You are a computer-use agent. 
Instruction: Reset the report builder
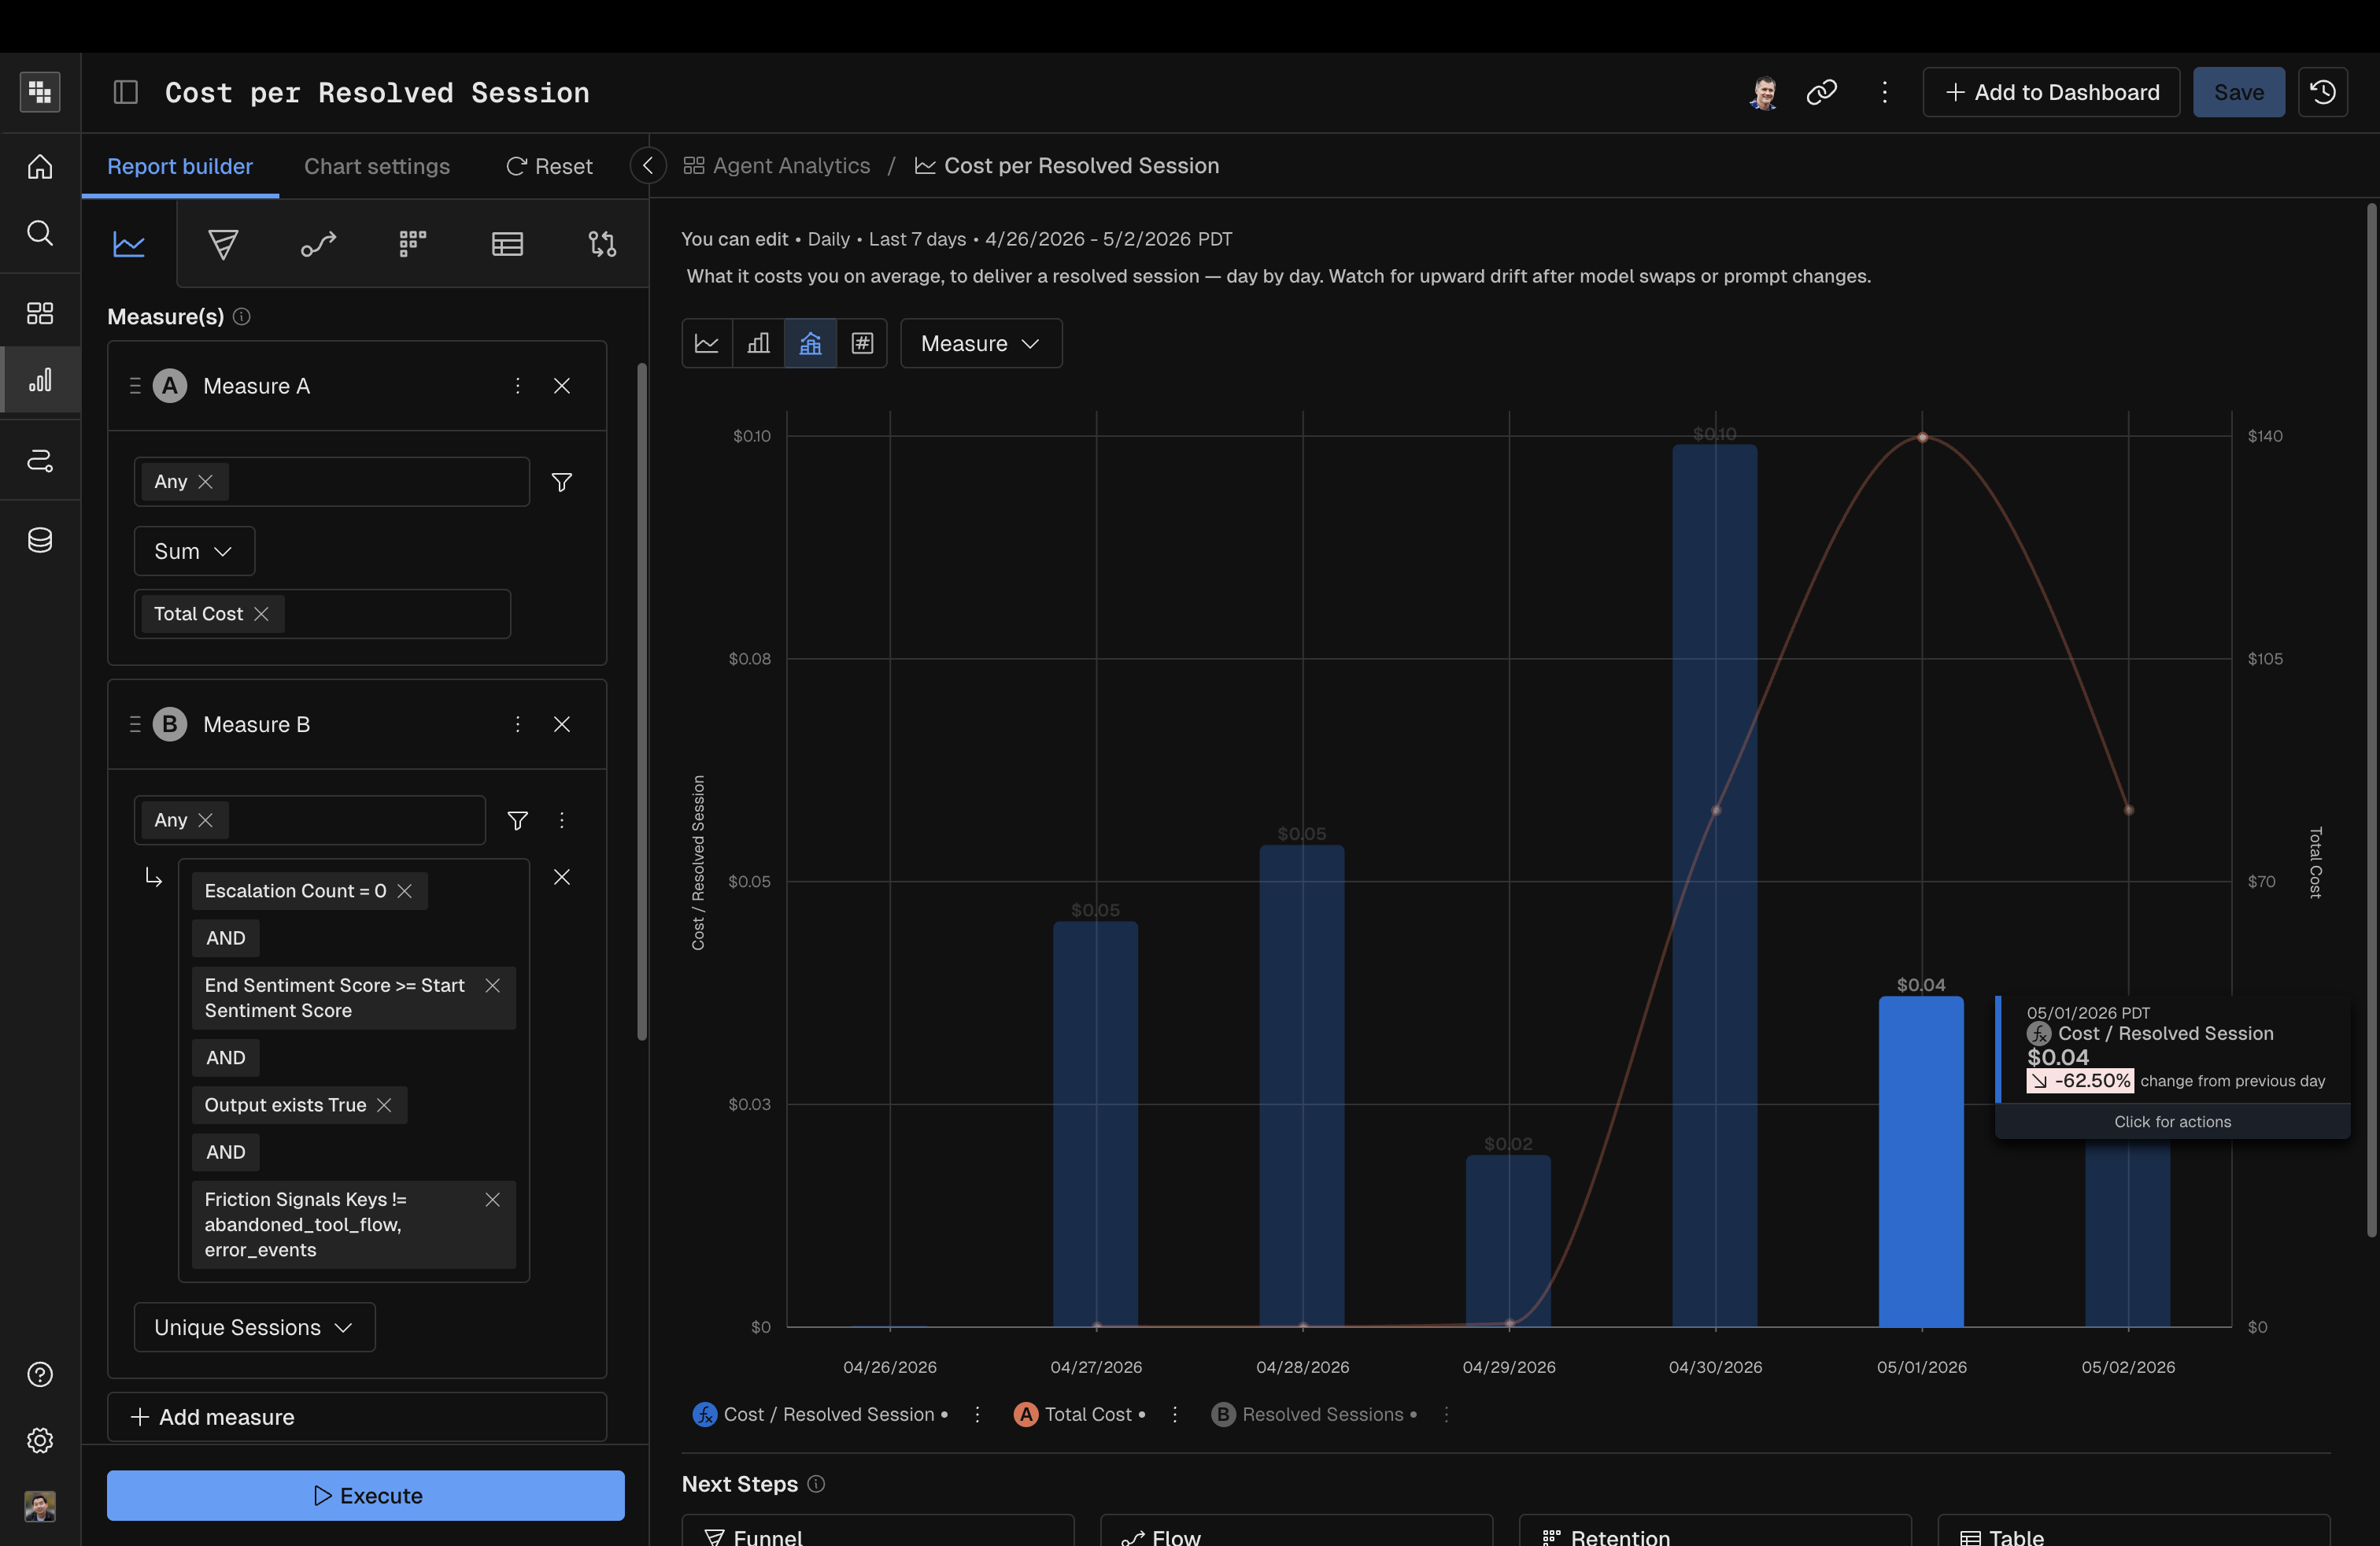coord(549,166)
